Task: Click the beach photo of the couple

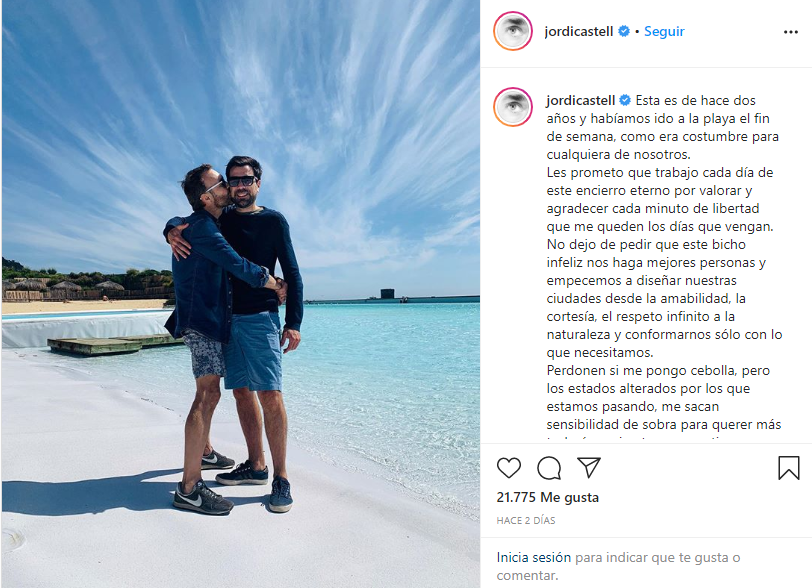Action: (x=241, y=294)
